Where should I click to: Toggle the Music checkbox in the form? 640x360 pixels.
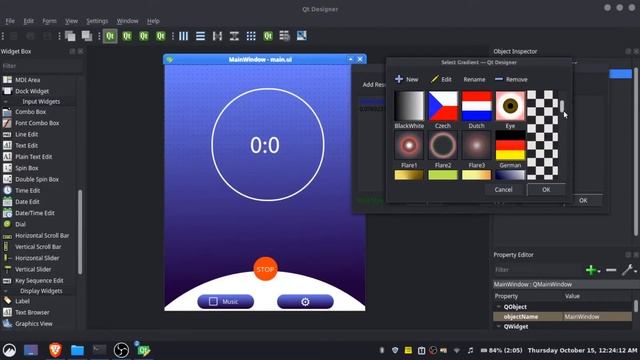[213, 302]
